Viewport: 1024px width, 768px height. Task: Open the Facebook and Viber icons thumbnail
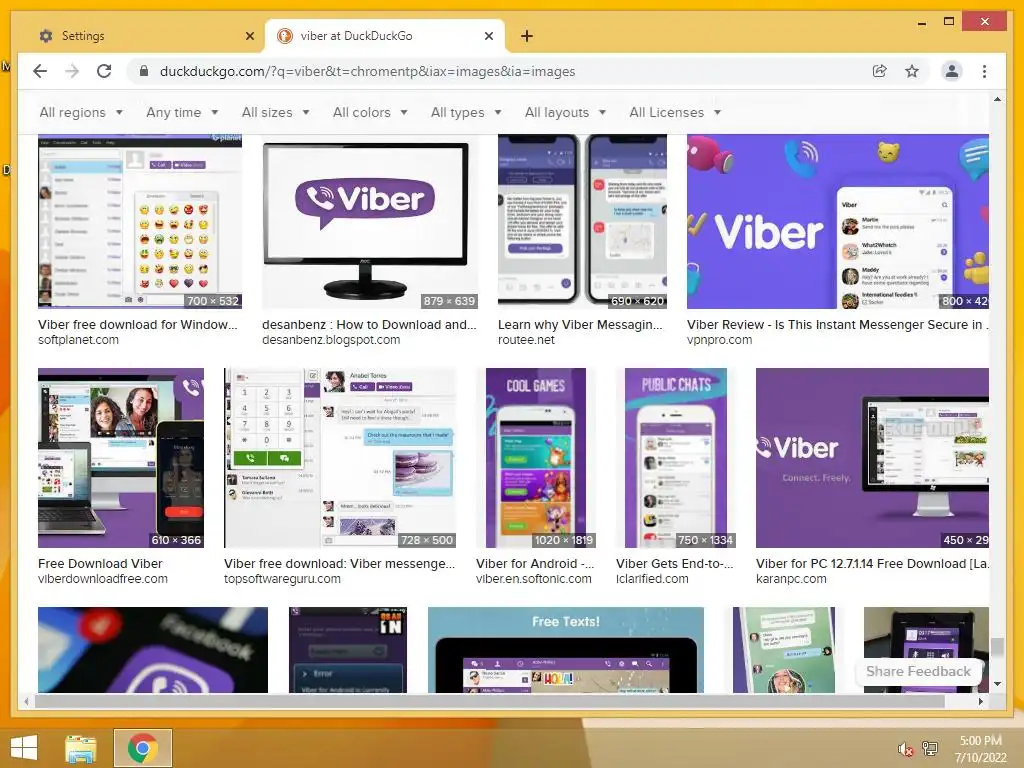[x=153, y=650]
